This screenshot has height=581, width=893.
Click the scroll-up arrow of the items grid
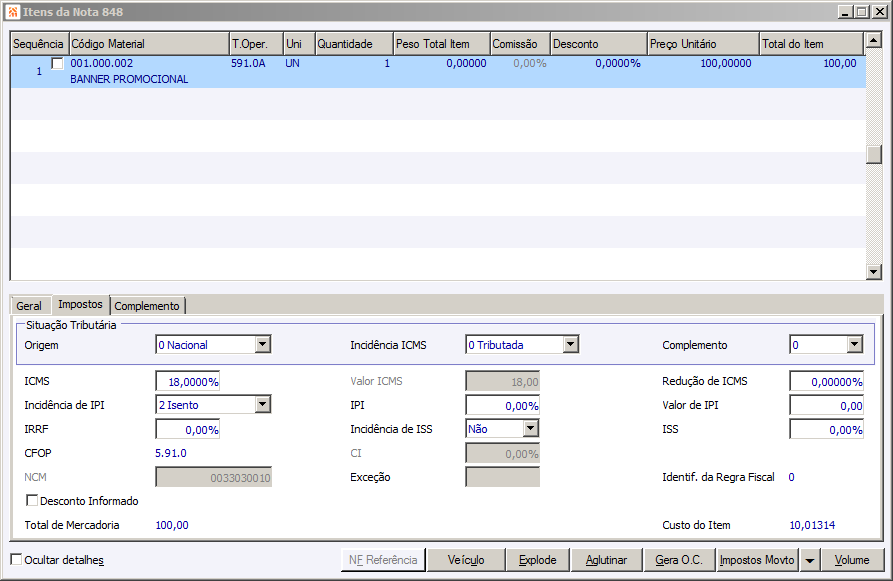coord(874,40)
